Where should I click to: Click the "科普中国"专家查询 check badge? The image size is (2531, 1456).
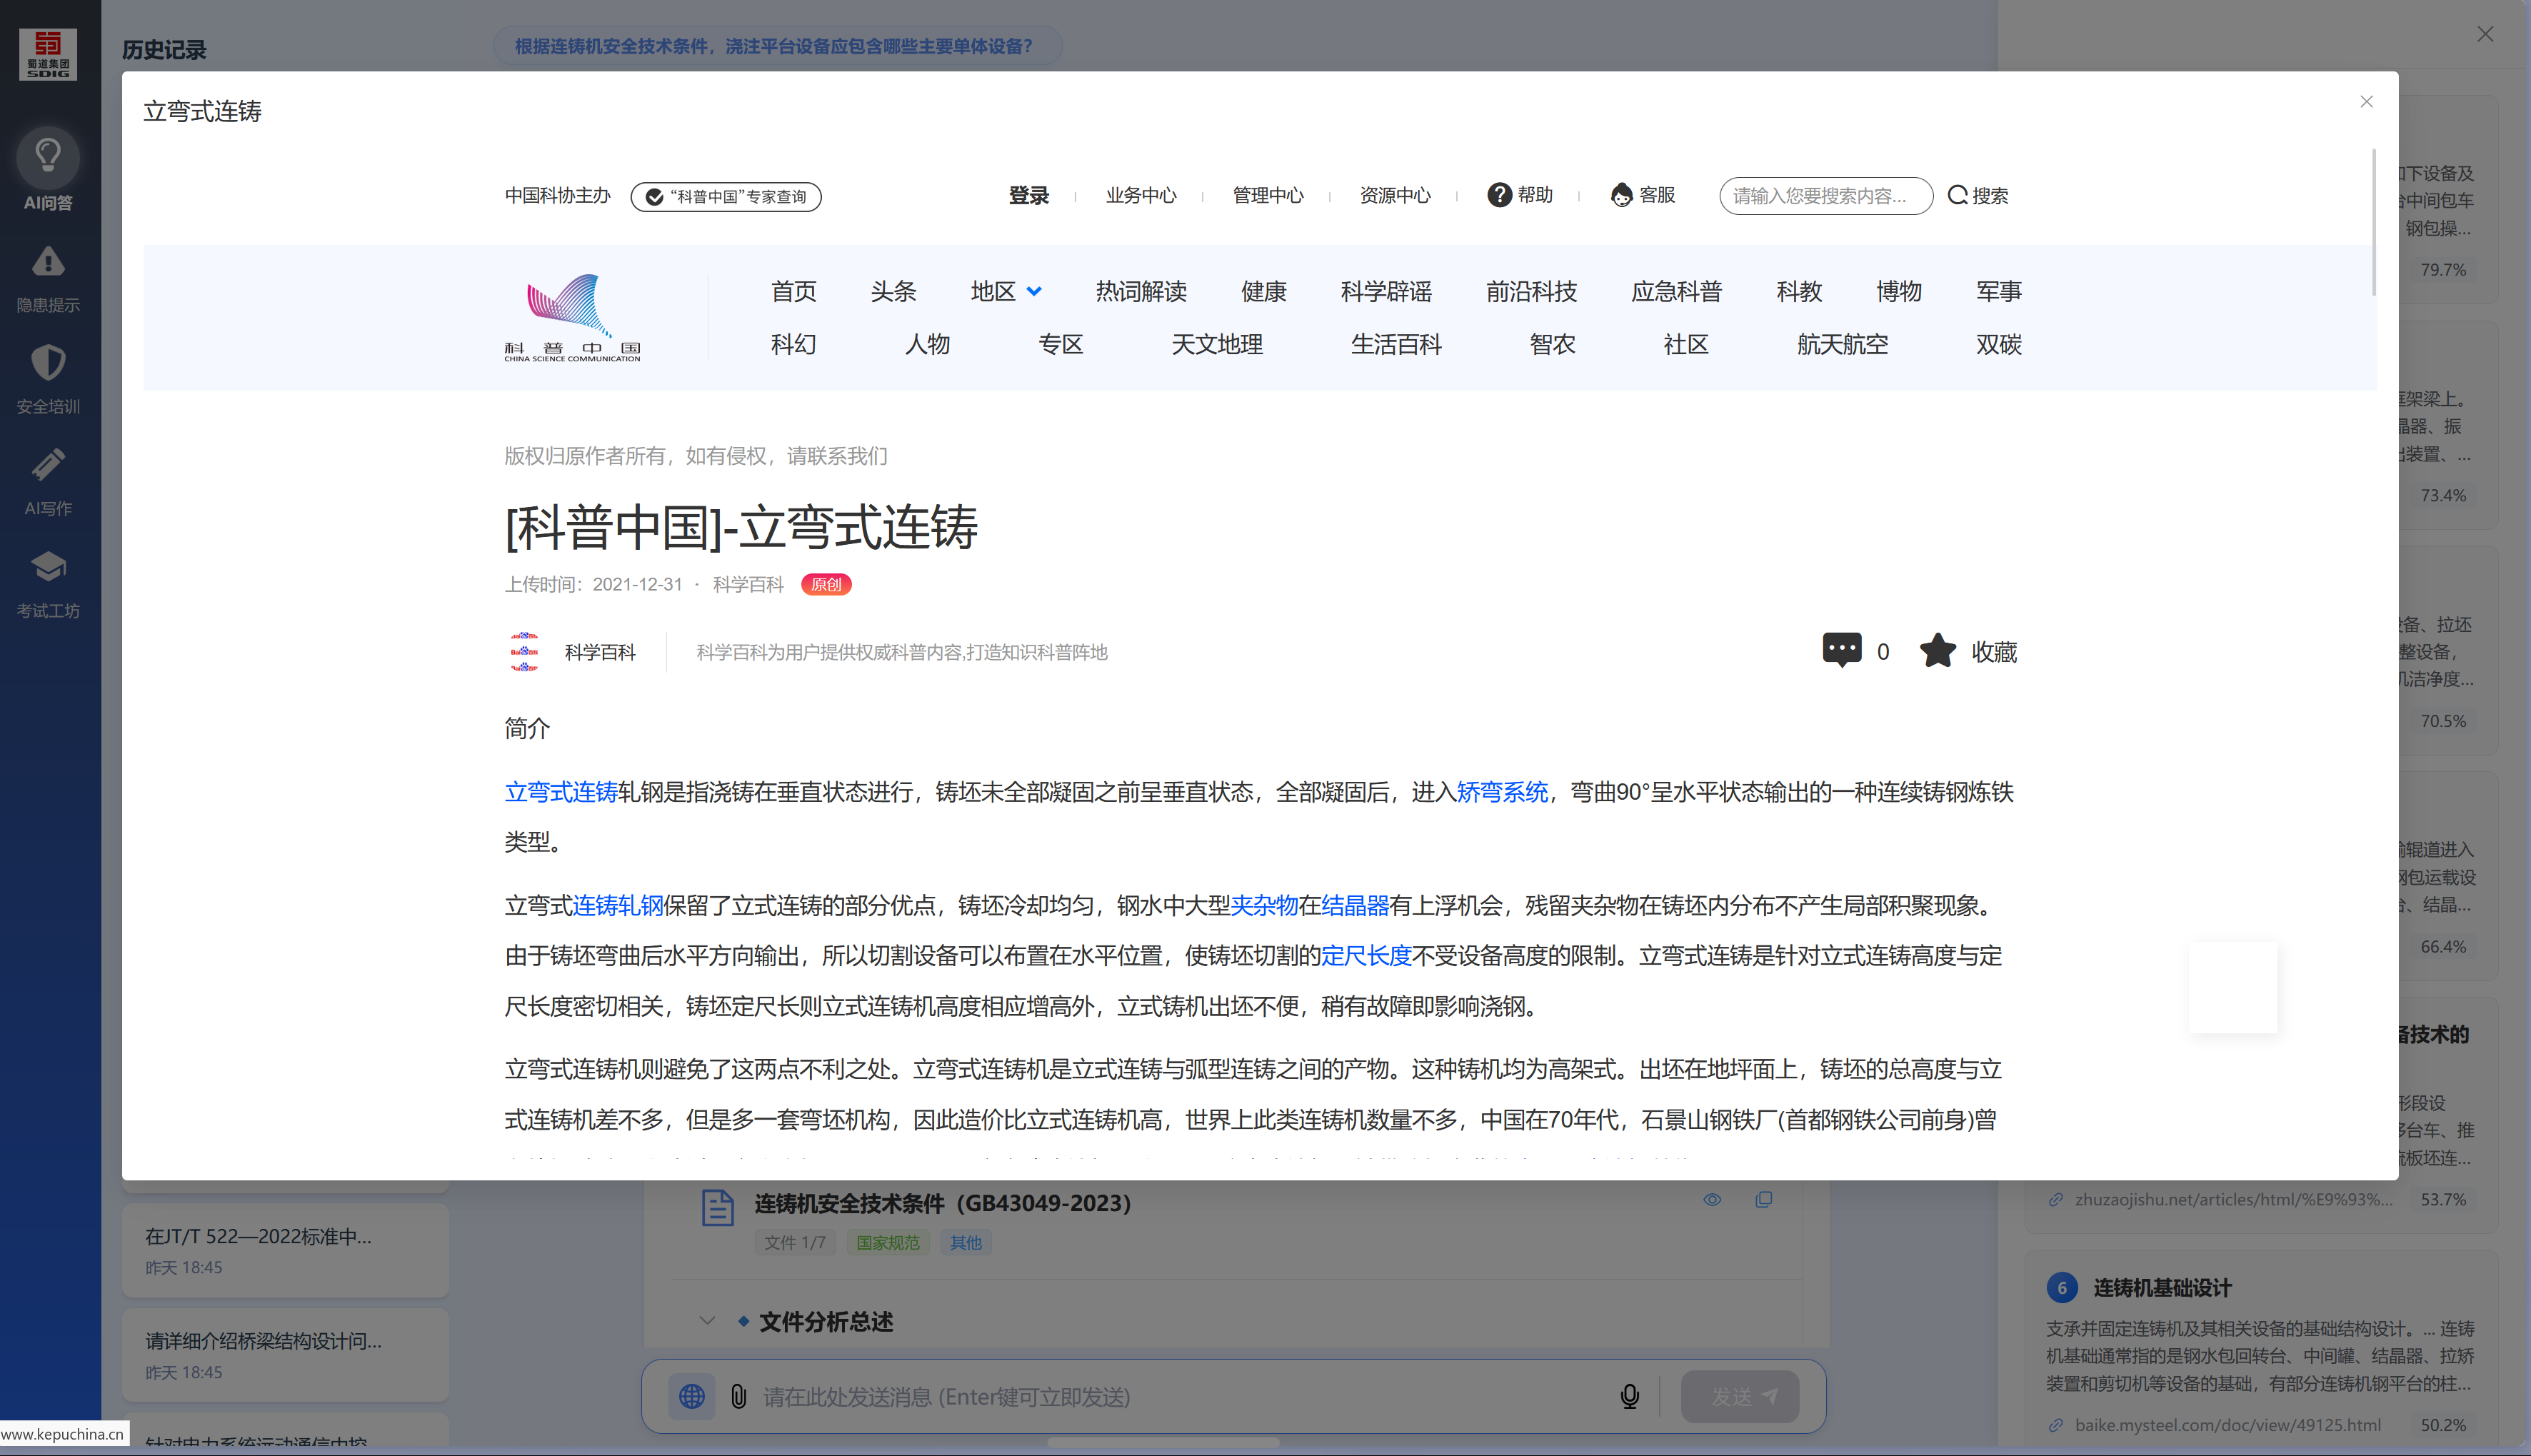(x=726, y=196)
